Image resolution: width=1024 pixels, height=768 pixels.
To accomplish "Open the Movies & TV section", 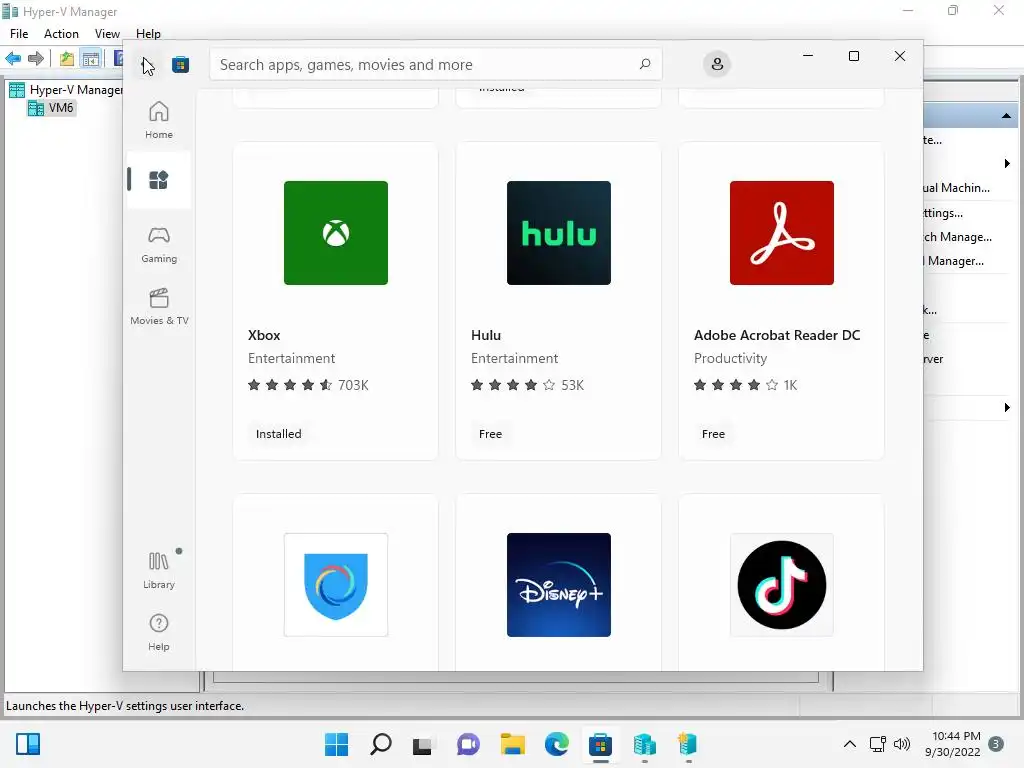I will pyautogui.click(x=159, y=306).
